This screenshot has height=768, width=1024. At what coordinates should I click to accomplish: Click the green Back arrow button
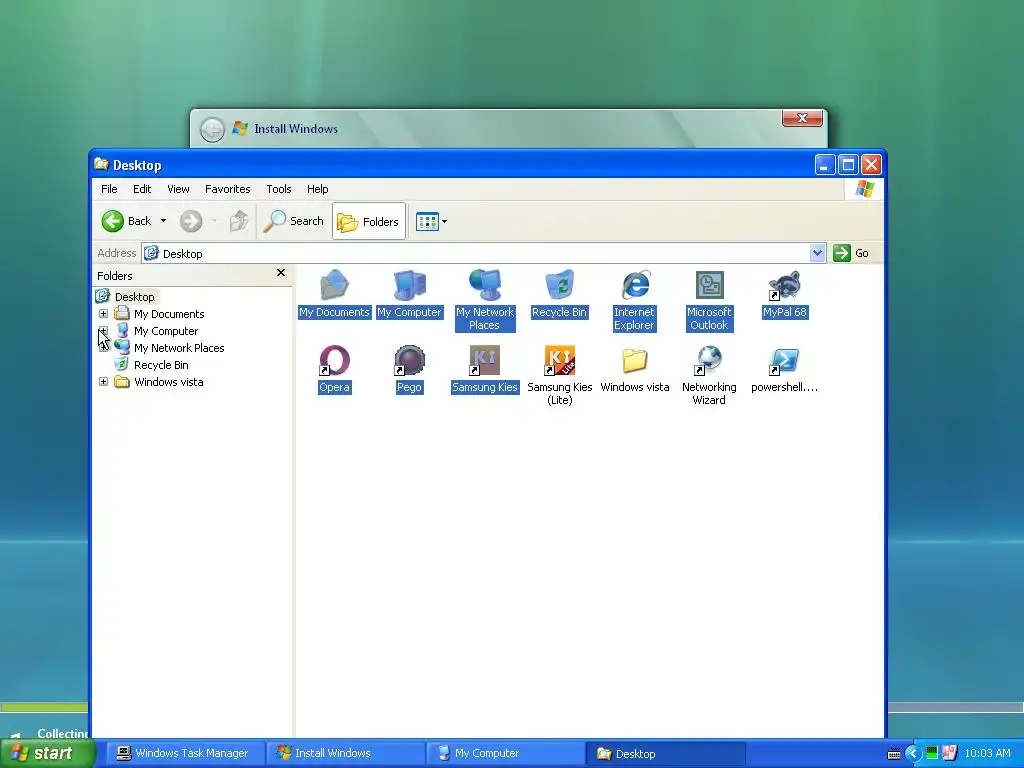(113, 221)
